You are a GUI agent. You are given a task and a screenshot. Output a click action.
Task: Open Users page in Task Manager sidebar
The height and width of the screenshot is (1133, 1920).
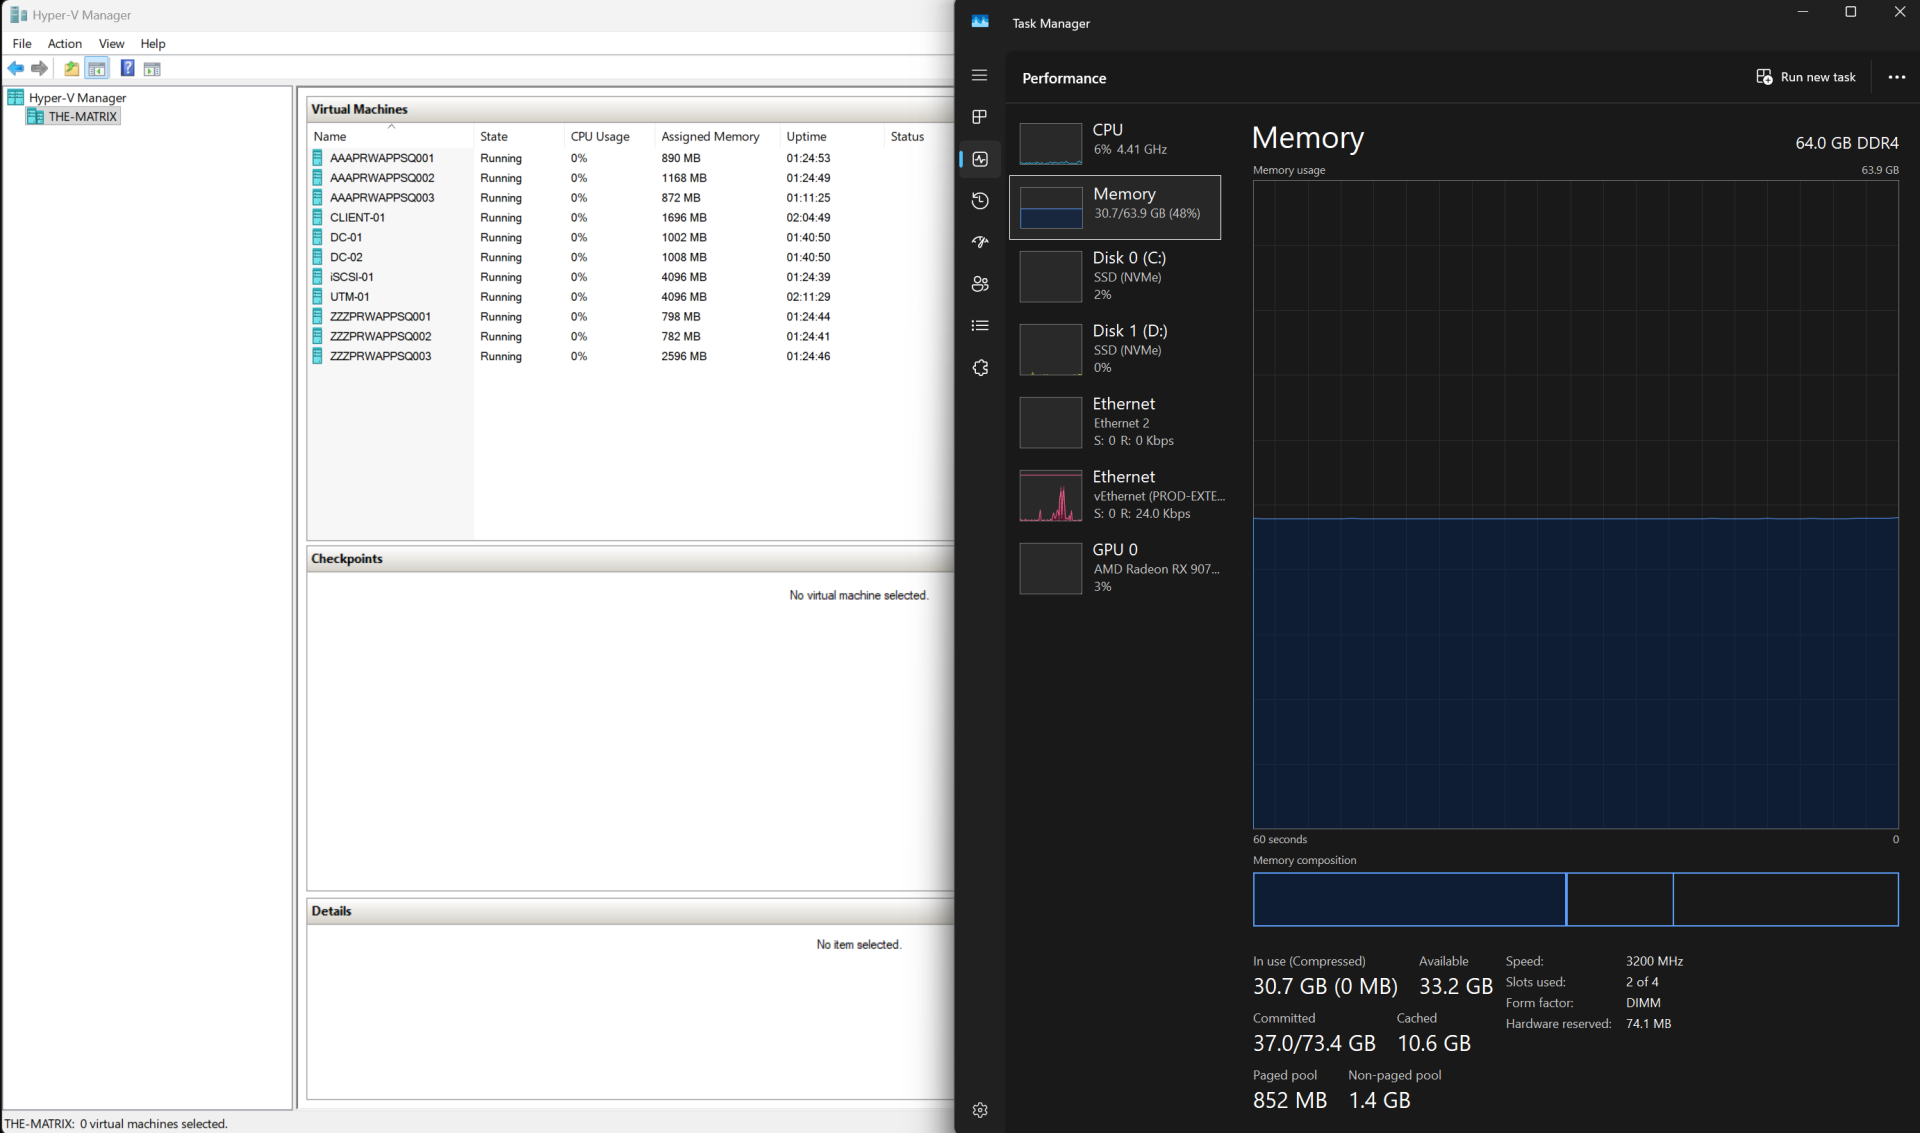pos(980,284)
